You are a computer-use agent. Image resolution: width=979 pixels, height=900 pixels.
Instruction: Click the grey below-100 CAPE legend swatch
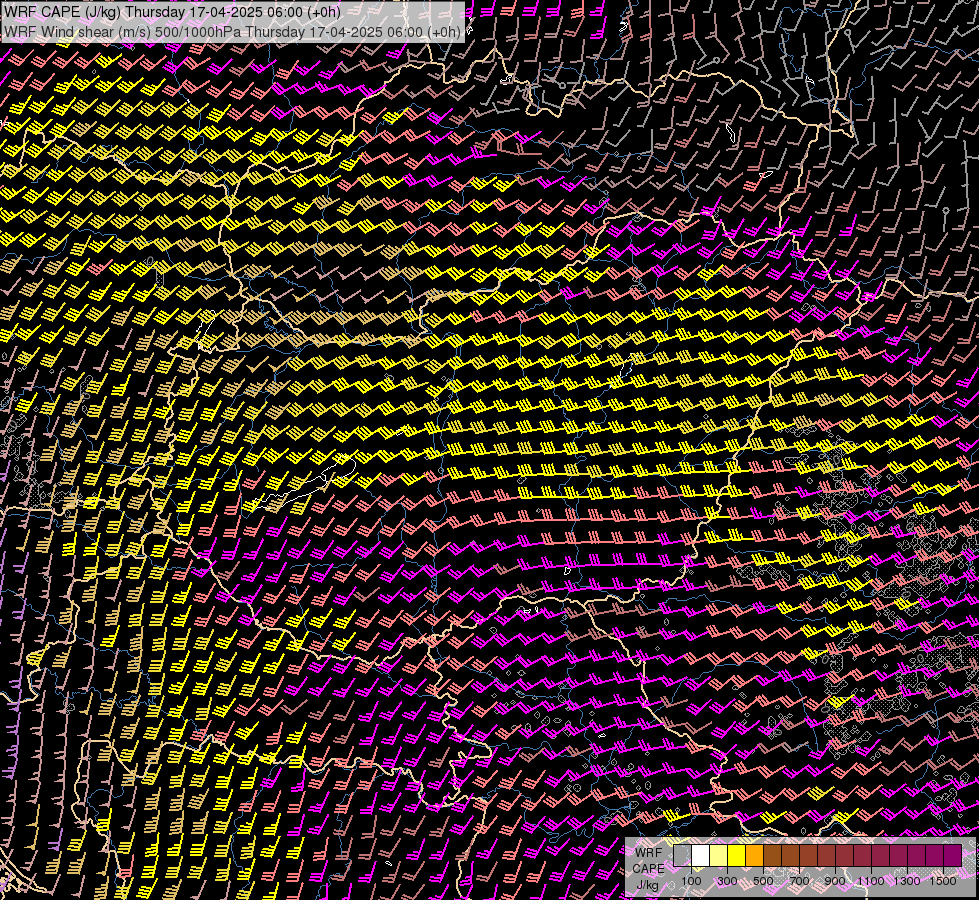pos(682,856)
